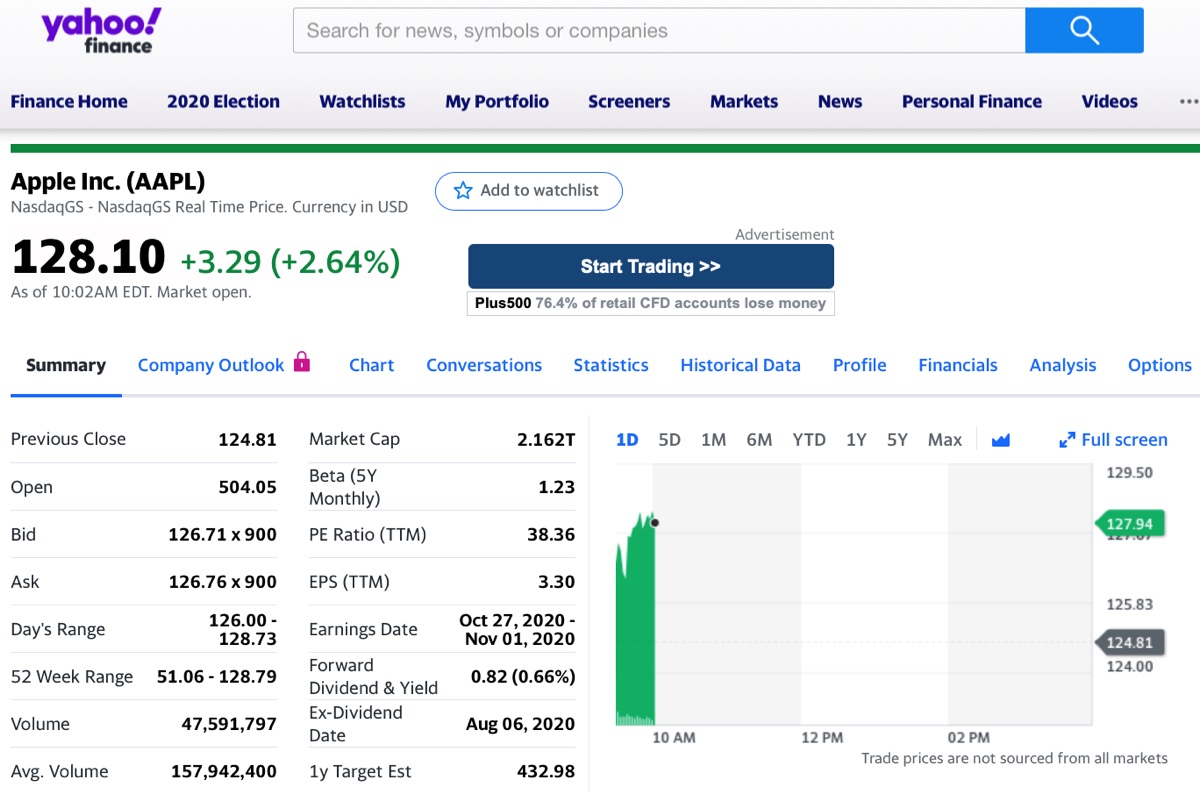
Task: Select the 5D chart range
Action: [670, 440]
